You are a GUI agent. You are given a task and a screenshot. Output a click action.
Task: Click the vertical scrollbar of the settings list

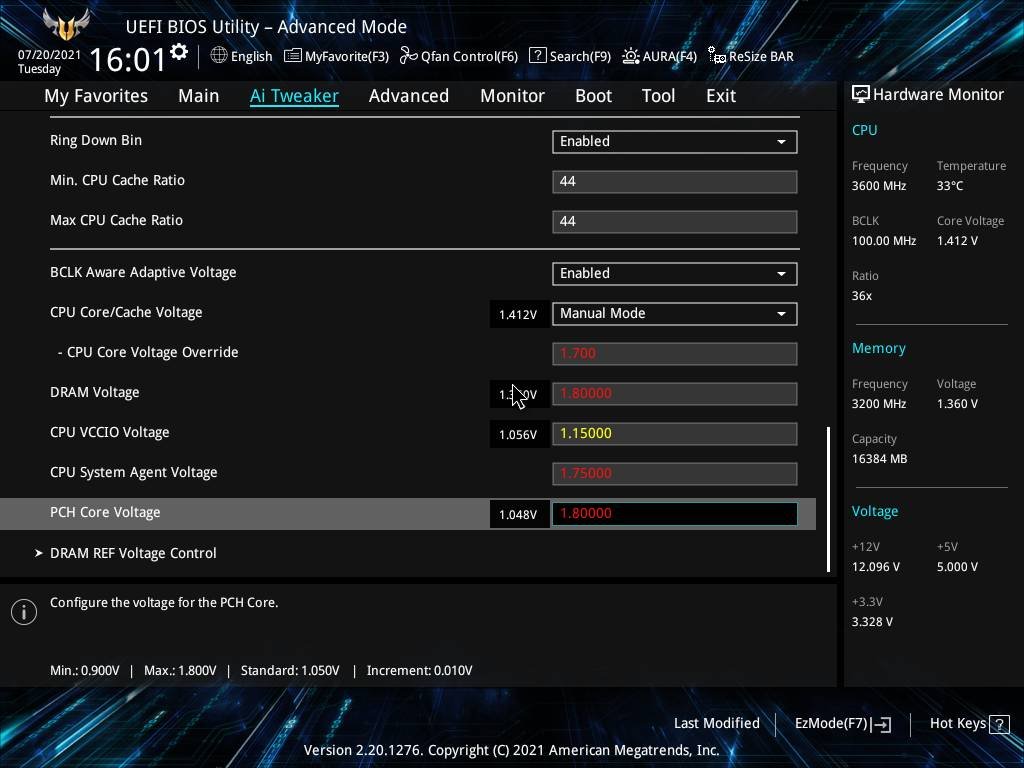[829, 498]
